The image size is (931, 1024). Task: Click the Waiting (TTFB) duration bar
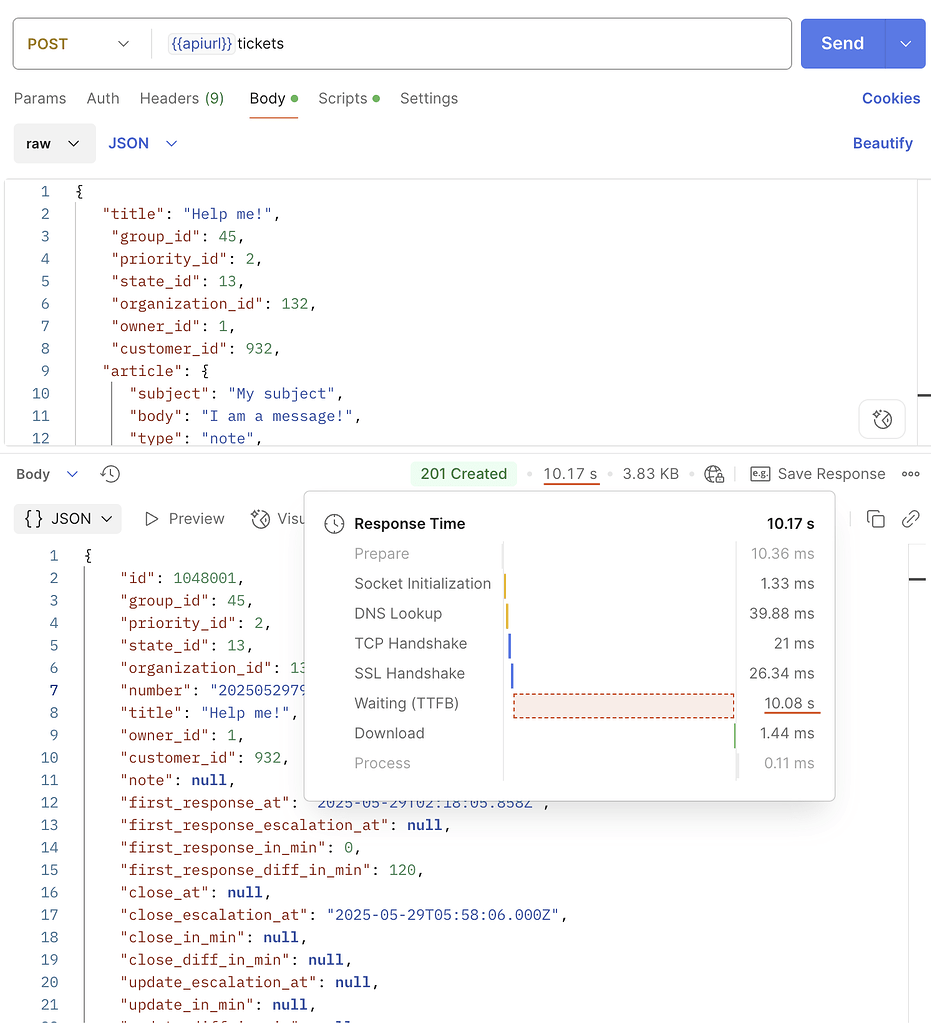[622, 703]
